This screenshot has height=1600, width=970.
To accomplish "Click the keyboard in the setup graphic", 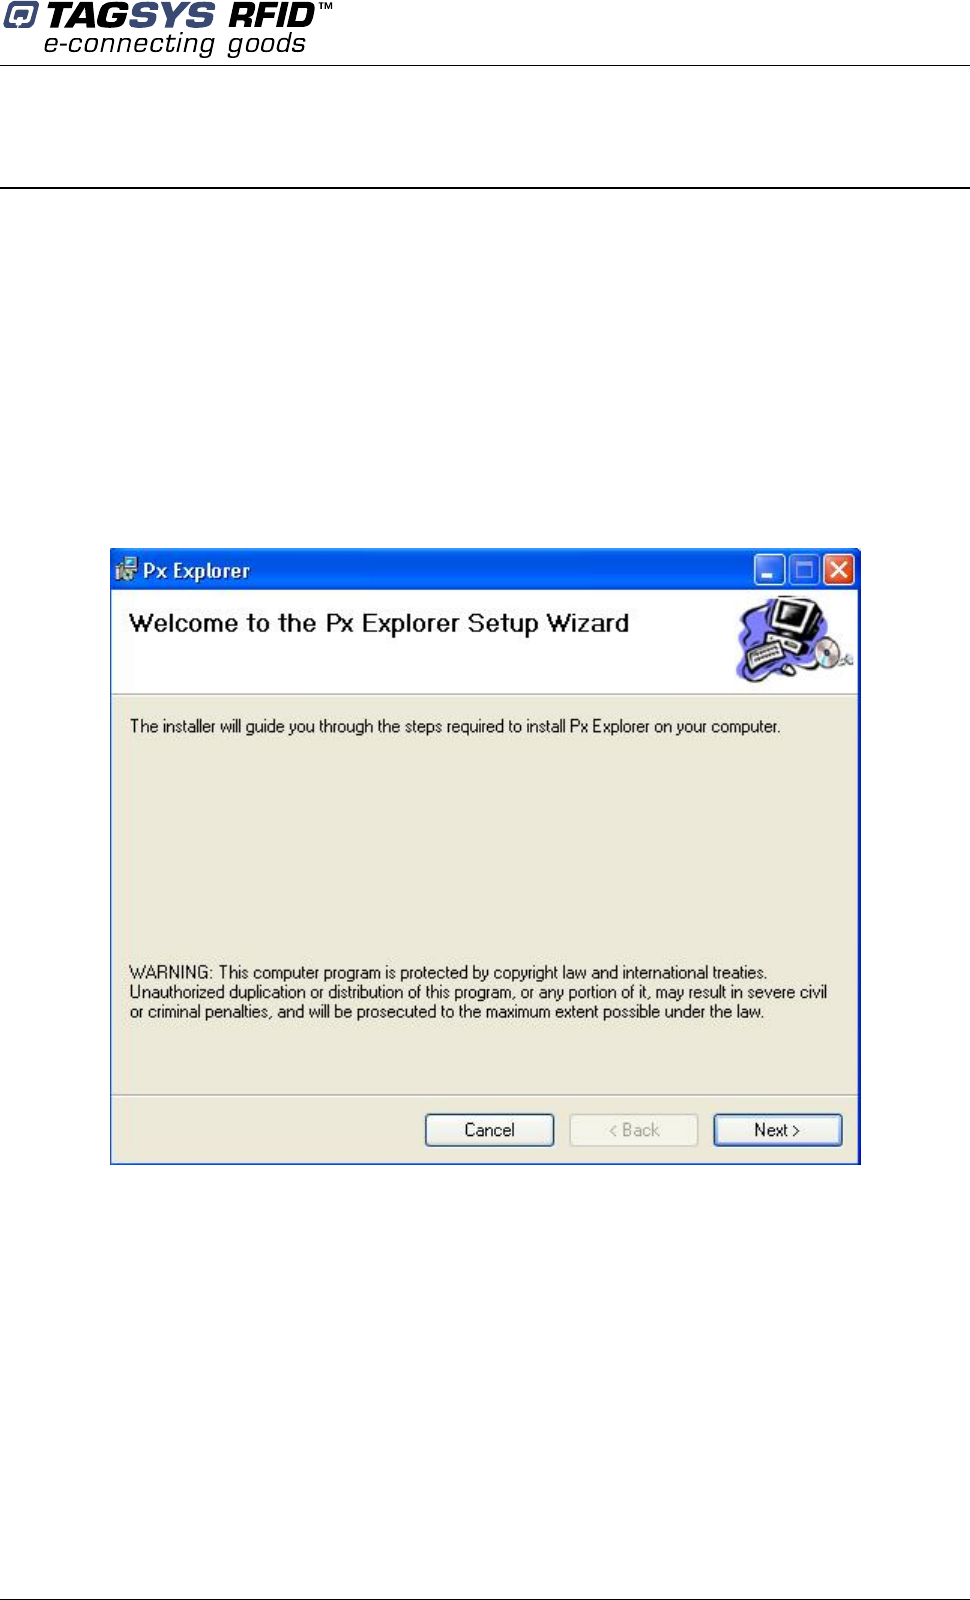I will pyautogui.click(x=765, y=656).
